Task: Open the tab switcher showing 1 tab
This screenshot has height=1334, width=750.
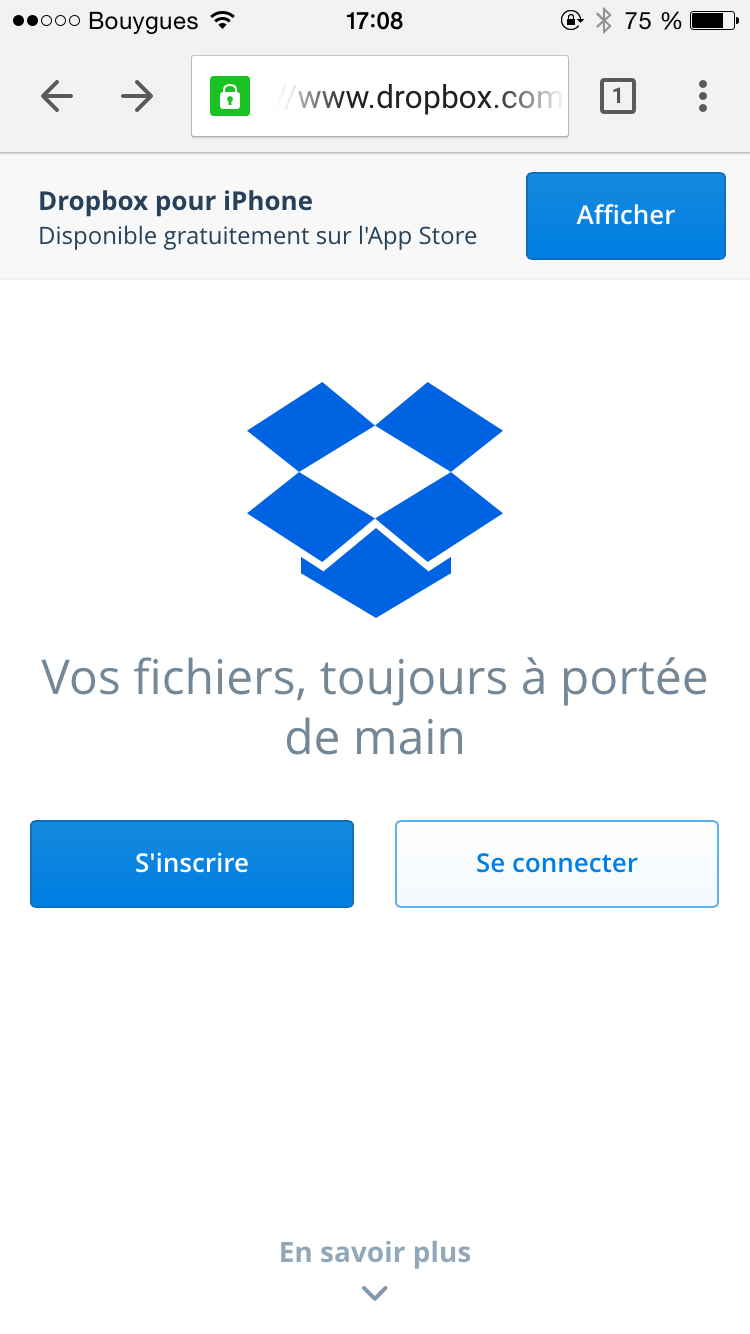Action: 618,96
